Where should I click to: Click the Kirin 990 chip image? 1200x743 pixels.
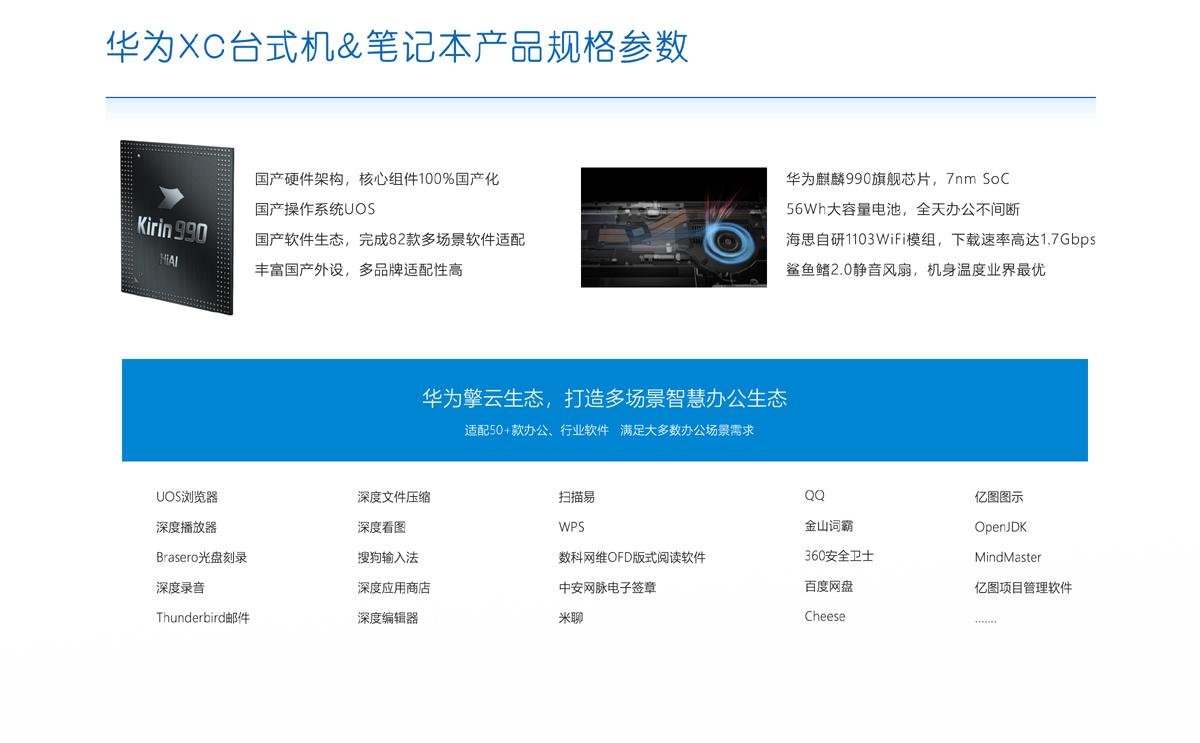click(177, 228)
